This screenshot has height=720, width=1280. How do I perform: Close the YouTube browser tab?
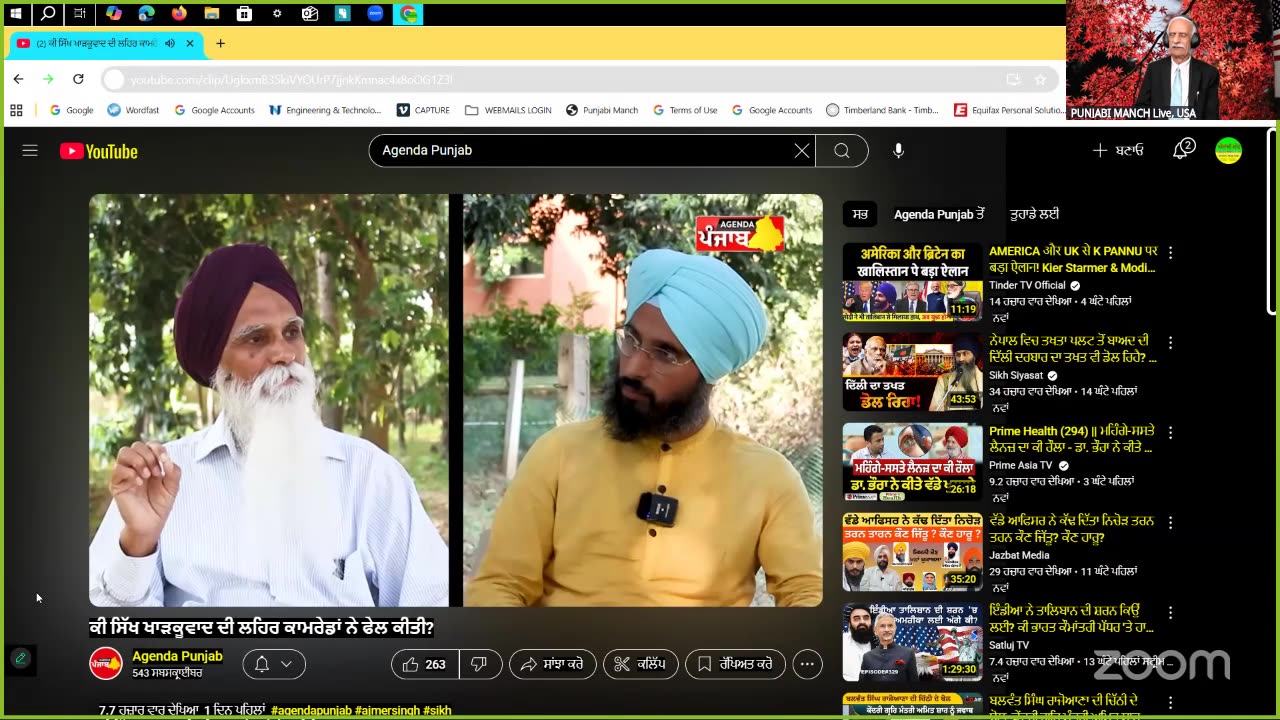(x=190, y=44)
